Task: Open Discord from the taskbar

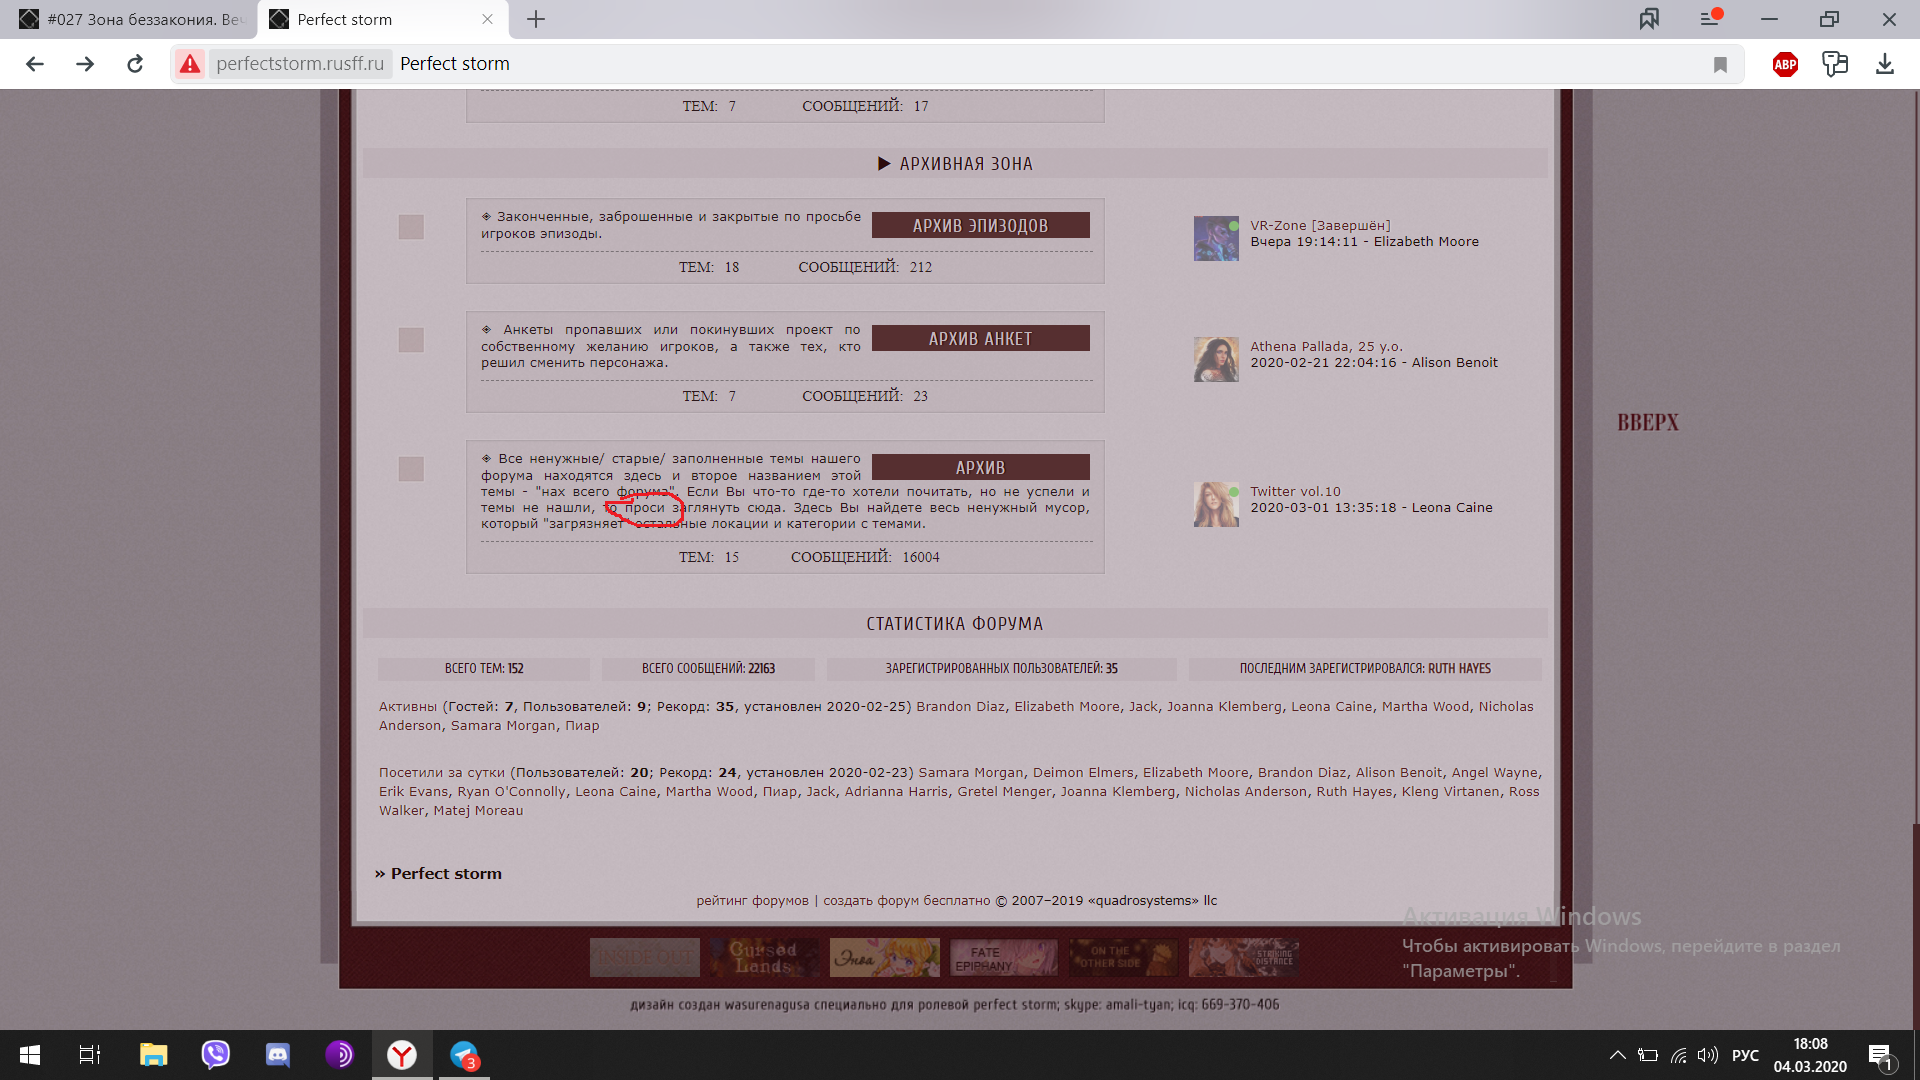Action: tap(277, 1055)
